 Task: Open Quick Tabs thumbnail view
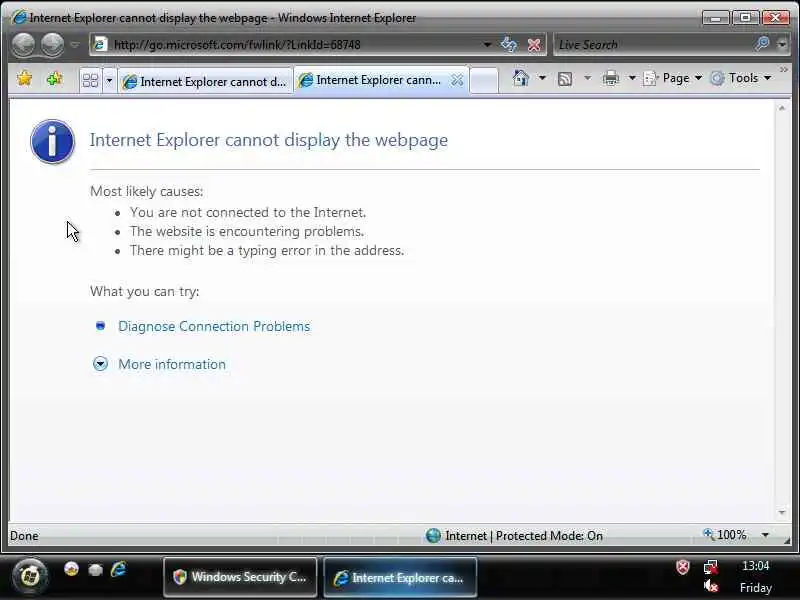[x=90, y=80]
